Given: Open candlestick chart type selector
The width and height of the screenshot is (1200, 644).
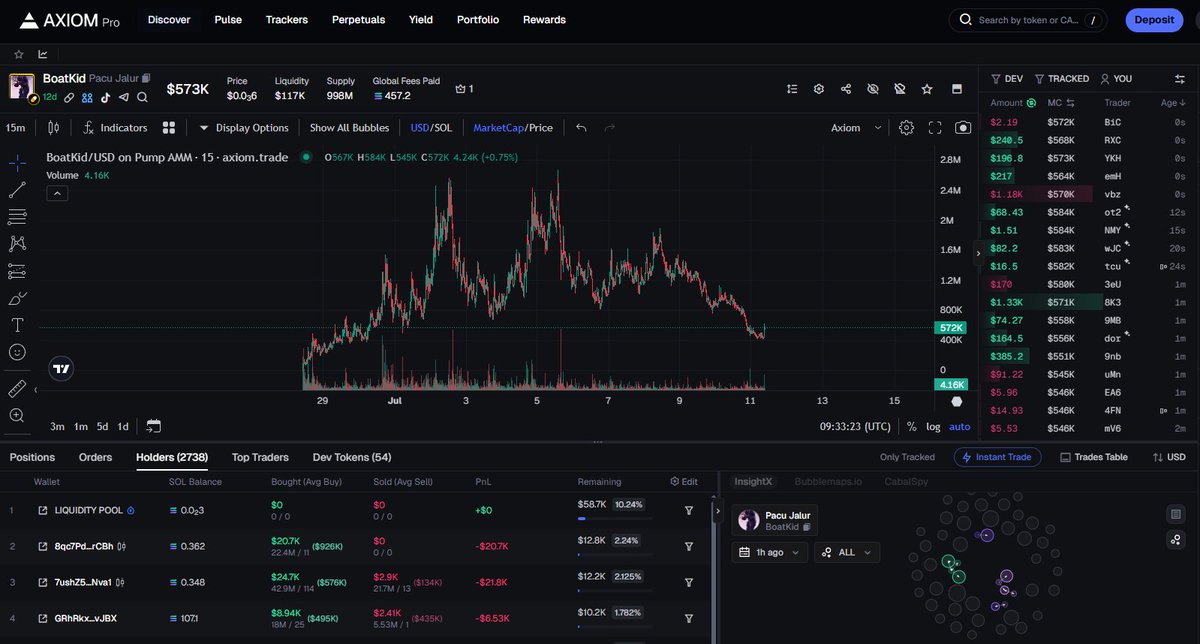Looking at the screenshot, I should point(54,127).
